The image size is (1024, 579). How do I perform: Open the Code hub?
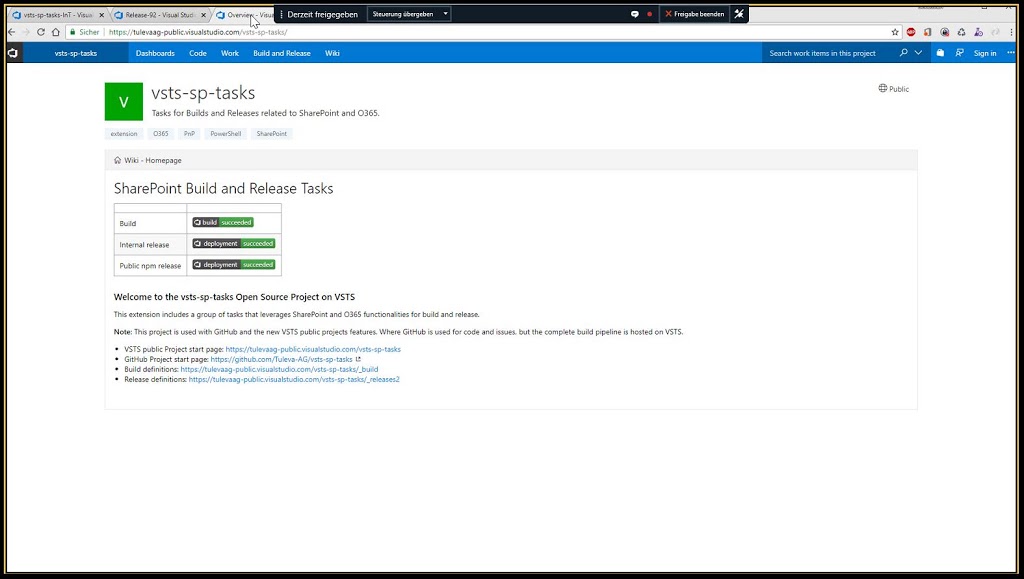point(198,54)
